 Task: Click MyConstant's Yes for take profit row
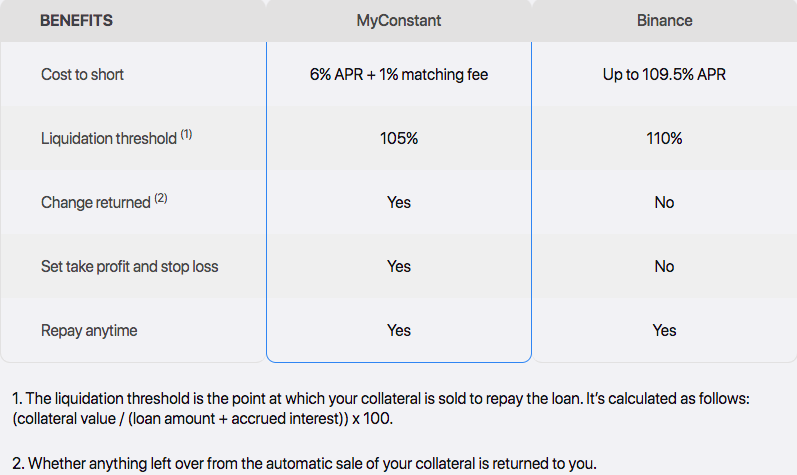[399, 266]
